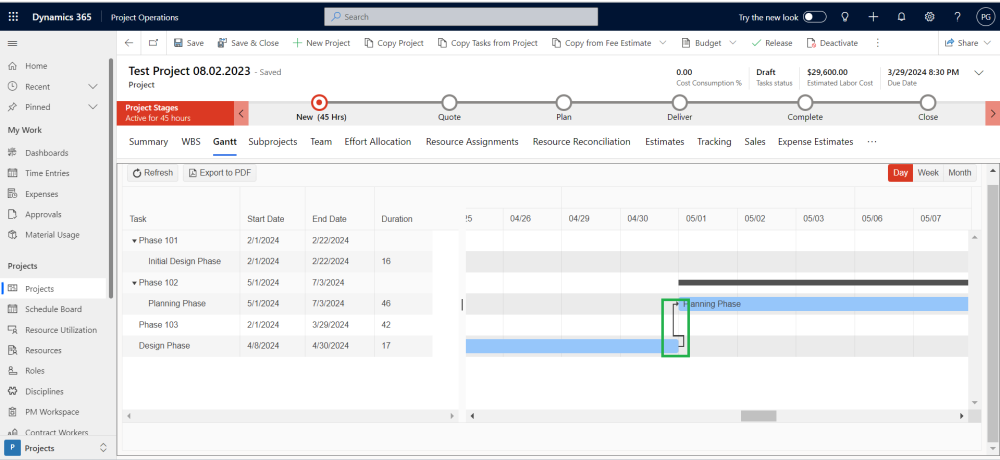Image resolution: width=1000 pixels, height=460 pixels.
Task: Open record in new window icon
Action: (153, 43)
